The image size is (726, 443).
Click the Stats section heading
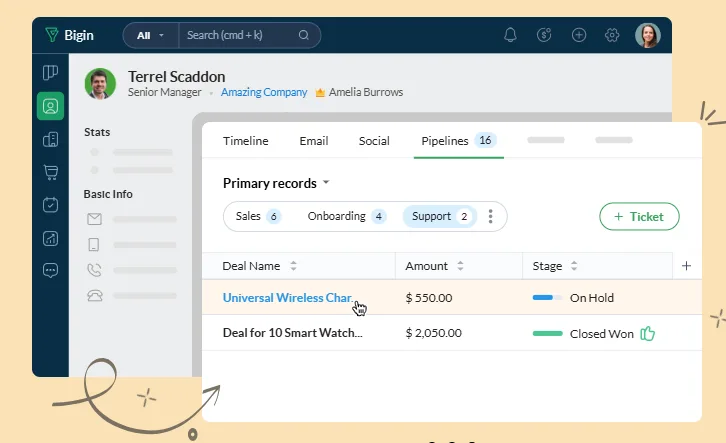[97, 132]
